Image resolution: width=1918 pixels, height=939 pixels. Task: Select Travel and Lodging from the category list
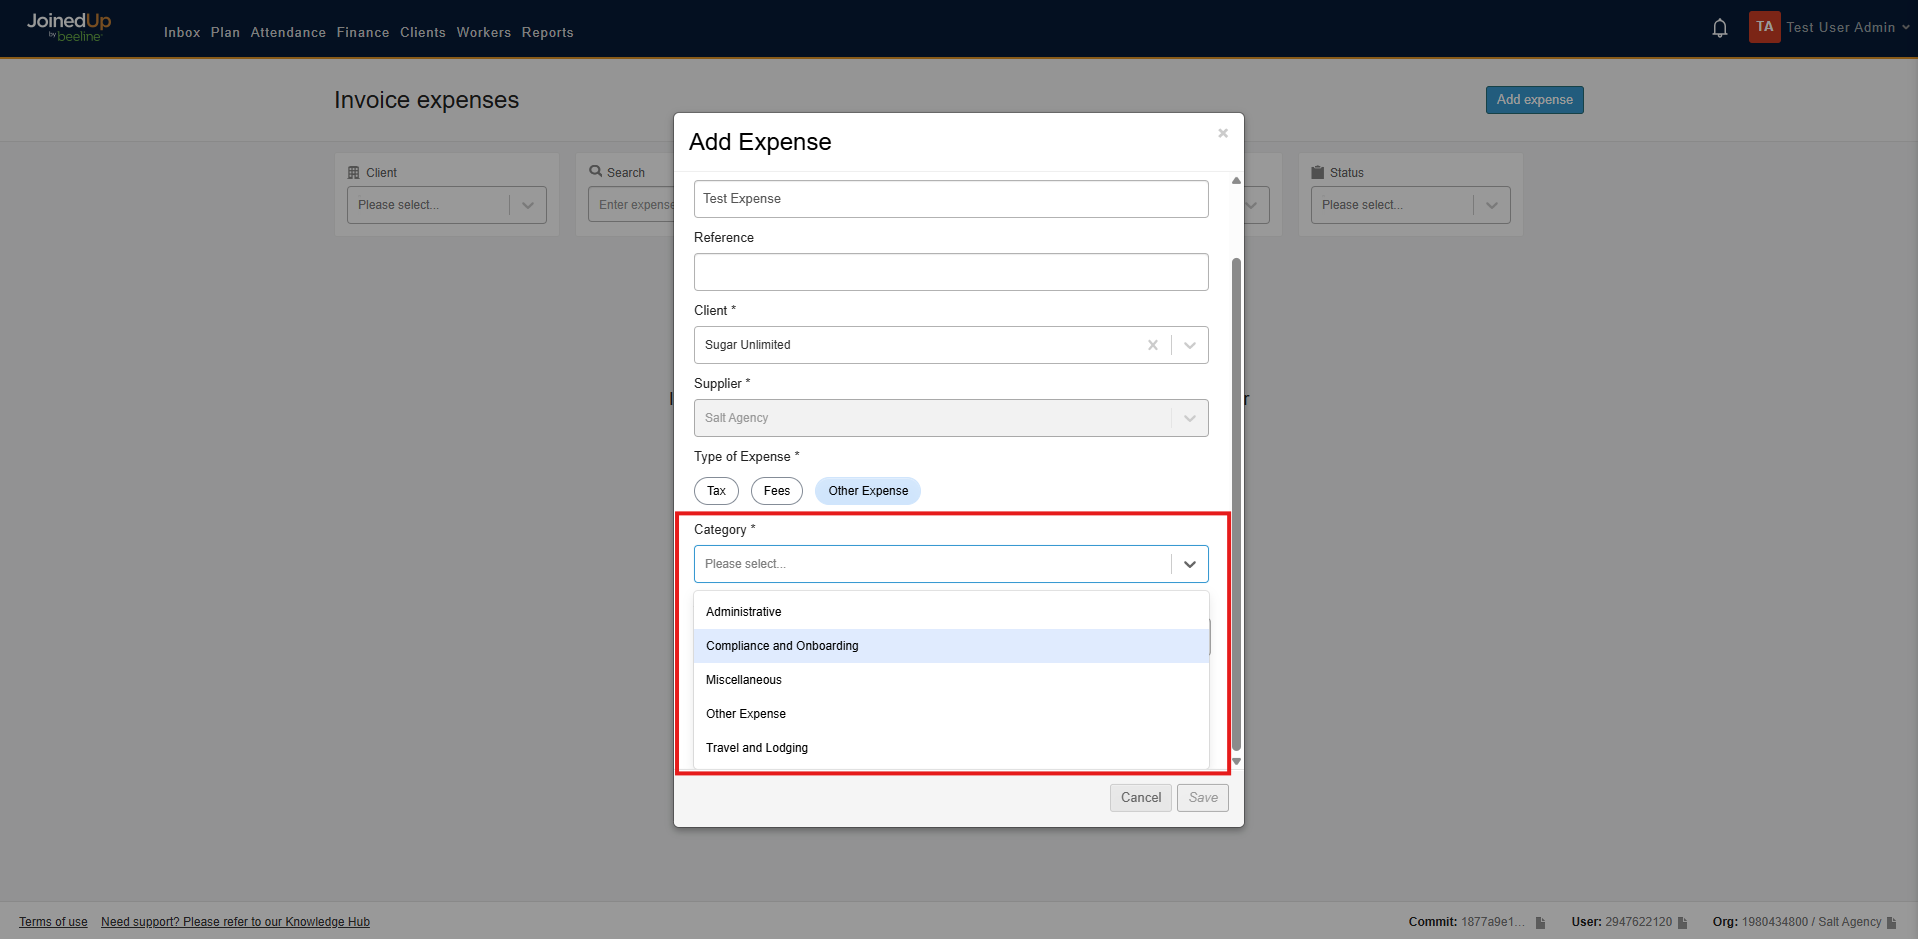click(x=757, y=747)
